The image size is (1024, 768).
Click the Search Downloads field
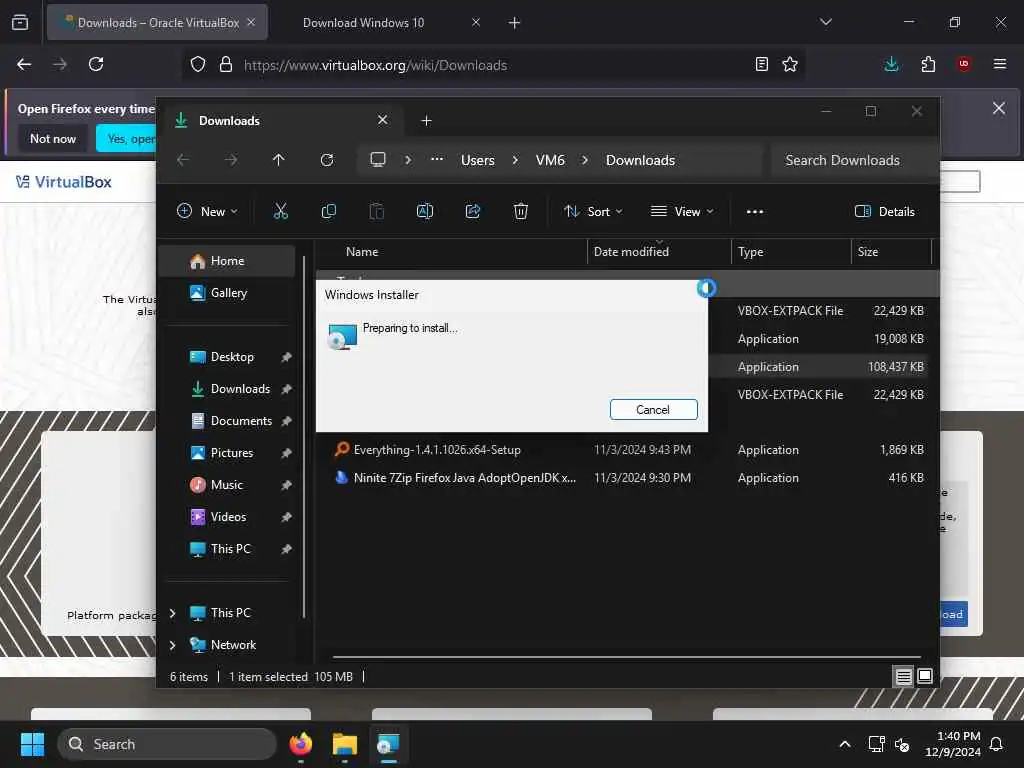click(853, 160)
